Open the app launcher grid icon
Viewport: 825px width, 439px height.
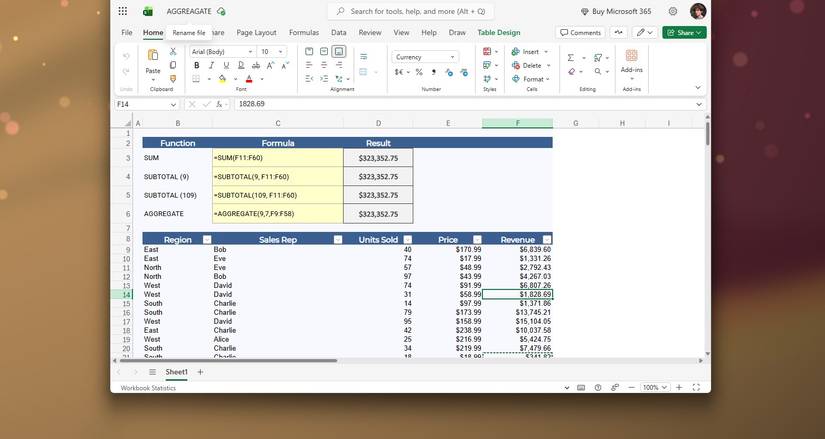(x=123, y=11)
